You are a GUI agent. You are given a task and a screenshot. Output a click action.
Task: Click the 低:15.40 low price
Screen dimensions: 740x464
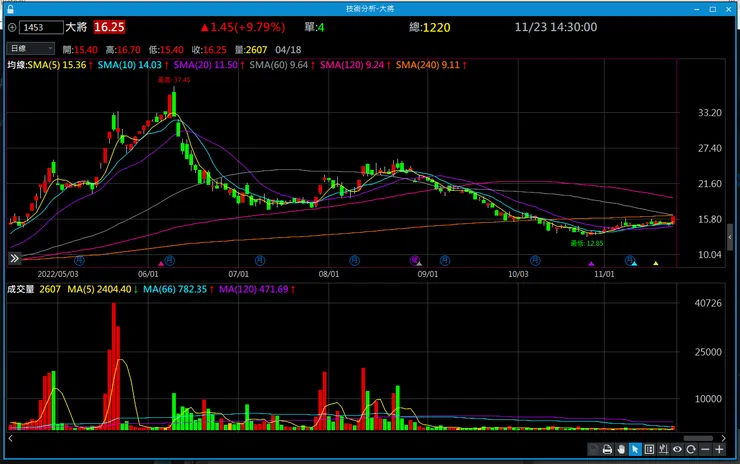(x=166, y=50)
